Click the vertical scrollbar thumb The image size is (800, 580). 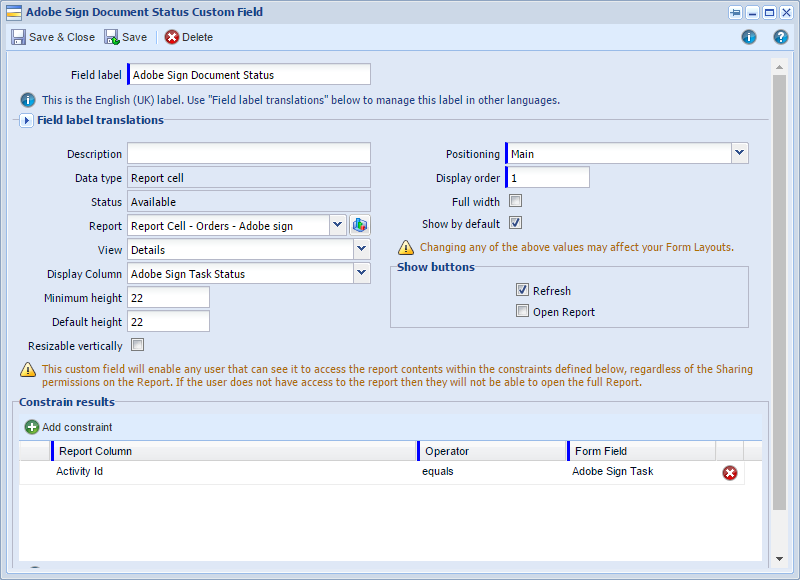779,292
